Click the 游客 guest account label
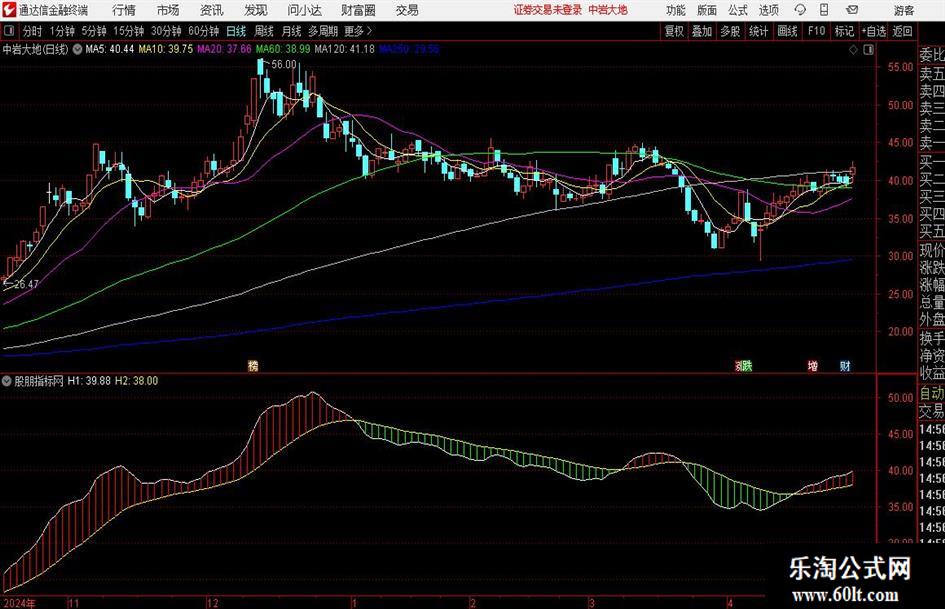The image size is (945, 609). [x=903, y=10]
